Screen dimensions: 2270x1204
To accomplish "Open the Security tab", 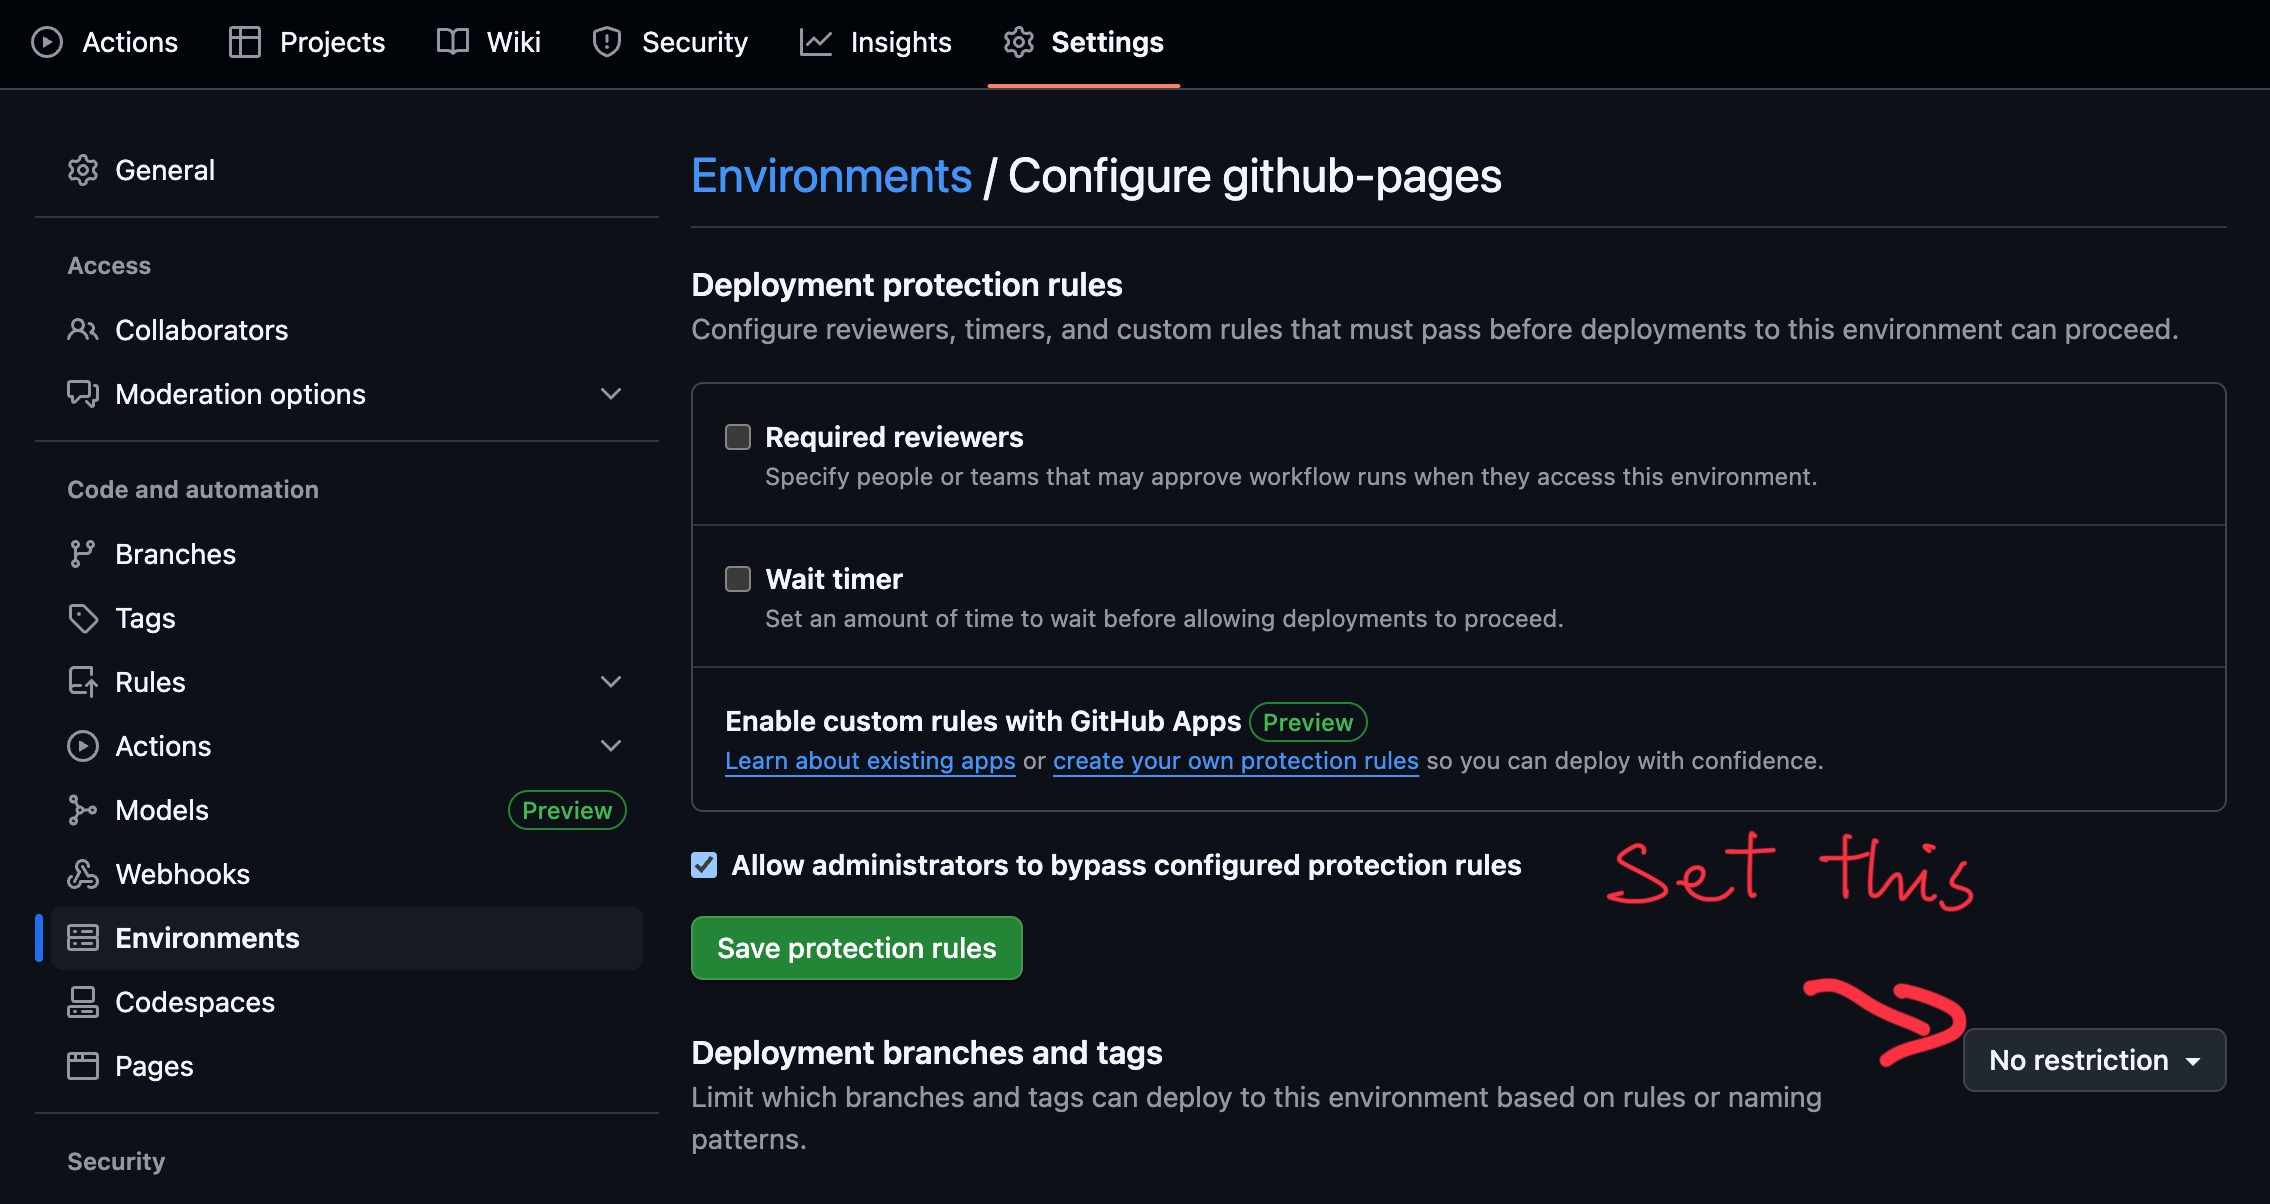I will tap(670, 42).
